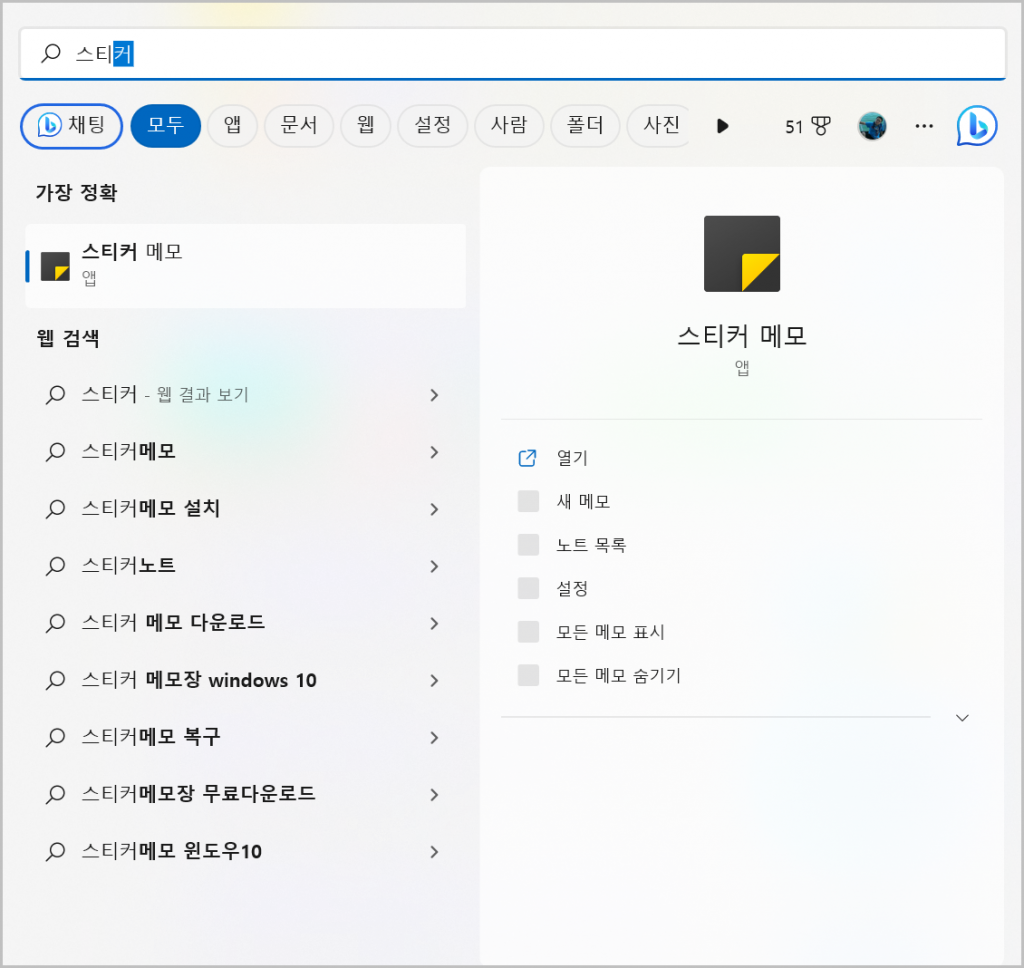Screen dimensions: 1024x968
Task: Click the large 스티커 메모 app icon
Action: click(742, 253)
